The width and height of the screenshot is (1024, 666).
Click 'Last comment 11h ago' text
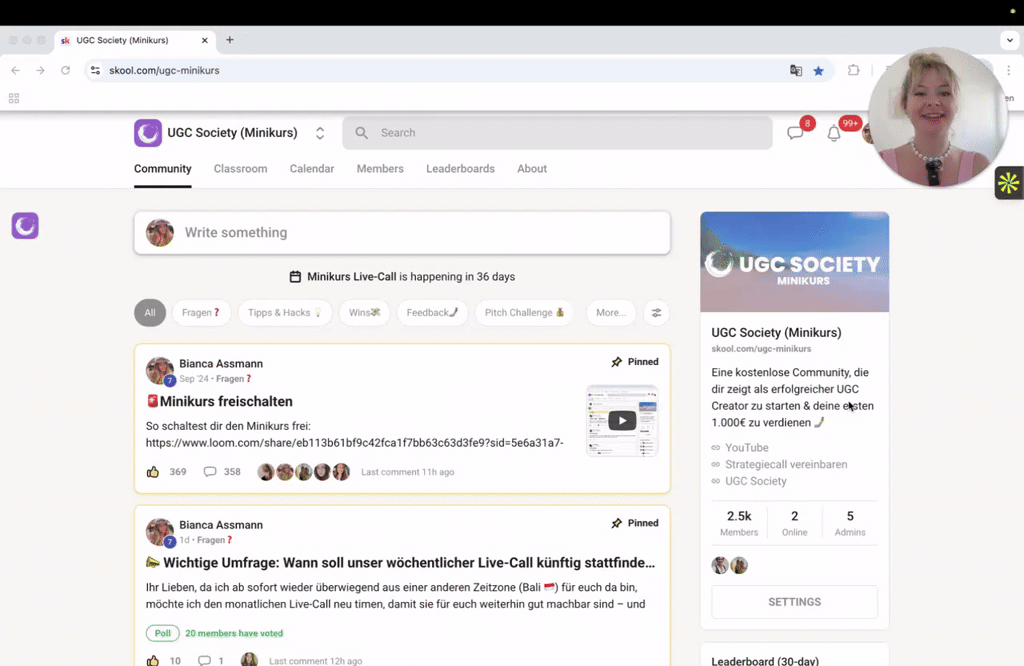coord(408,472)
